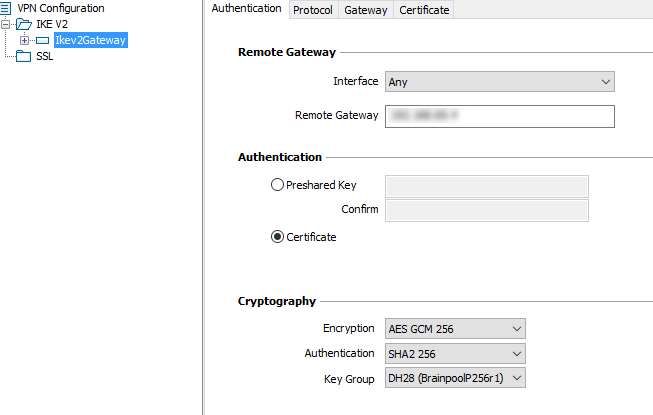653x415 pixels.
Task: Select the Certificate authentication radio button
Action: [277, 237]
